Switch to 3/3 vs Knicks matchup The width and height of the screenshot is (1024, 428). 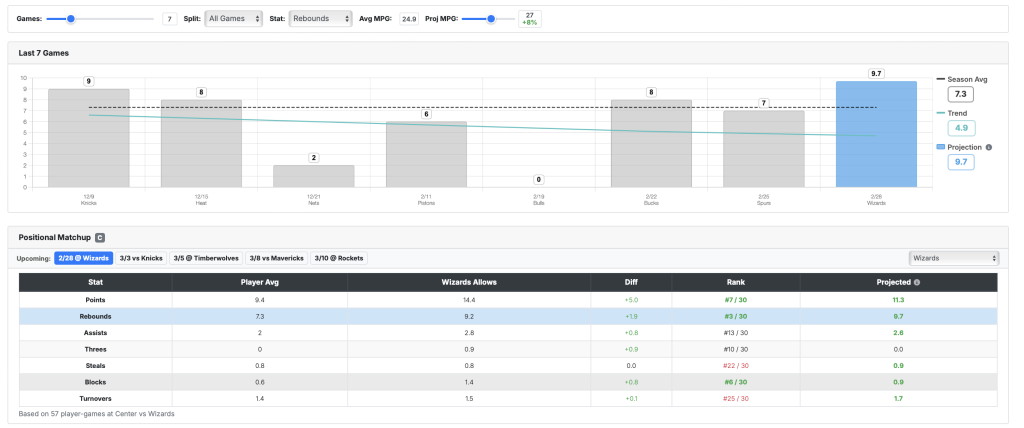141,258
